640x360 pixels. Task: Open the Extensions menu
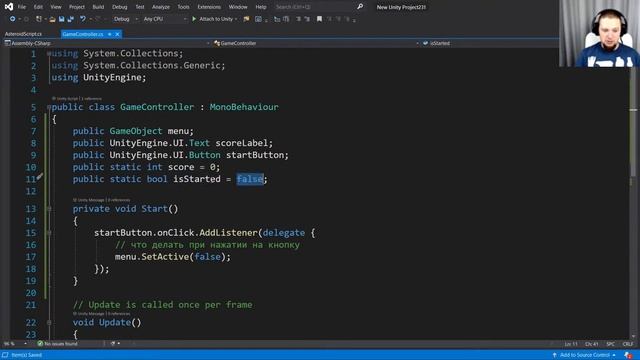(209, 7)
